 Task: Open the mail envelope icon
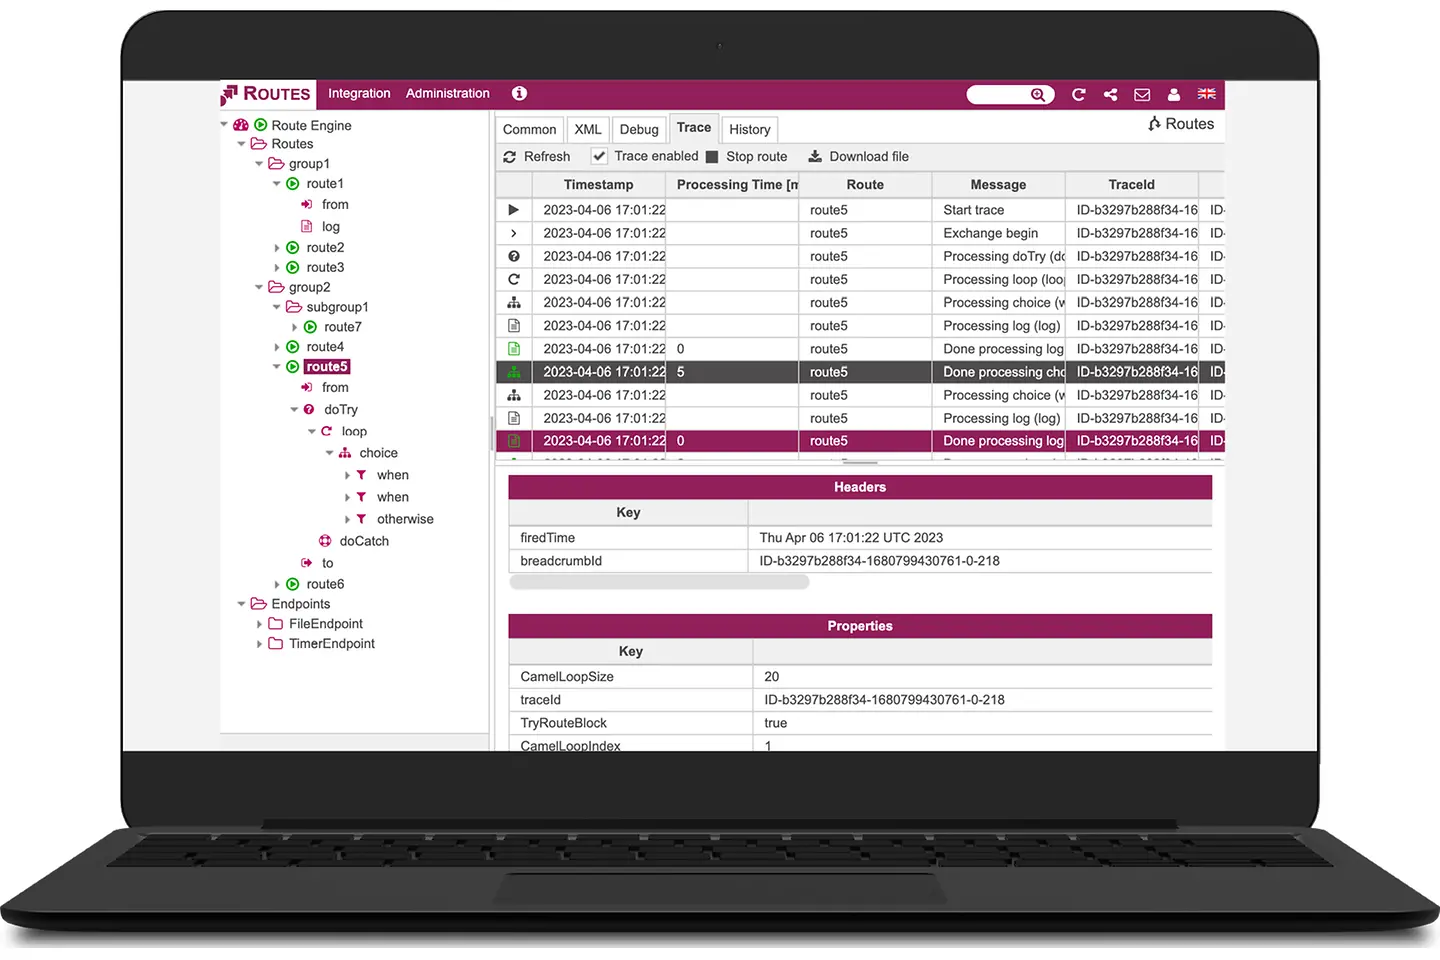point(1142,95)
